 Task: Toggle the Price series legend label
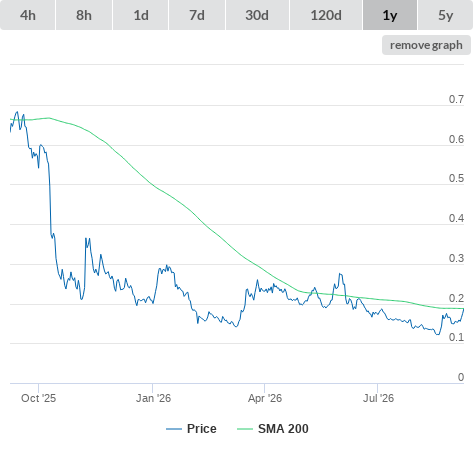202,429
